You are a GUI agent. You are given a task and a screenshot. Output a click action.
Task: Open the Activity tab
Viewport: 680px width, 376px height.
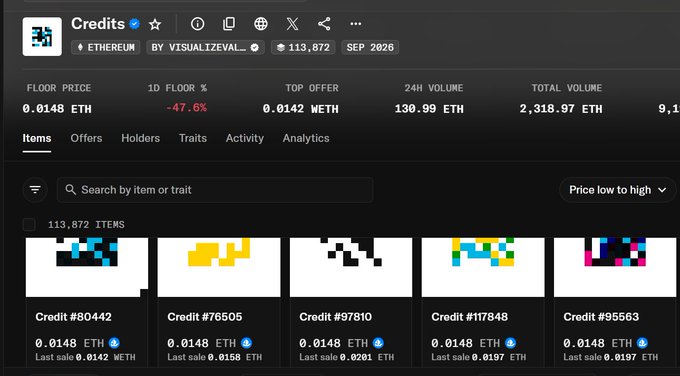[x=245, y=138]
